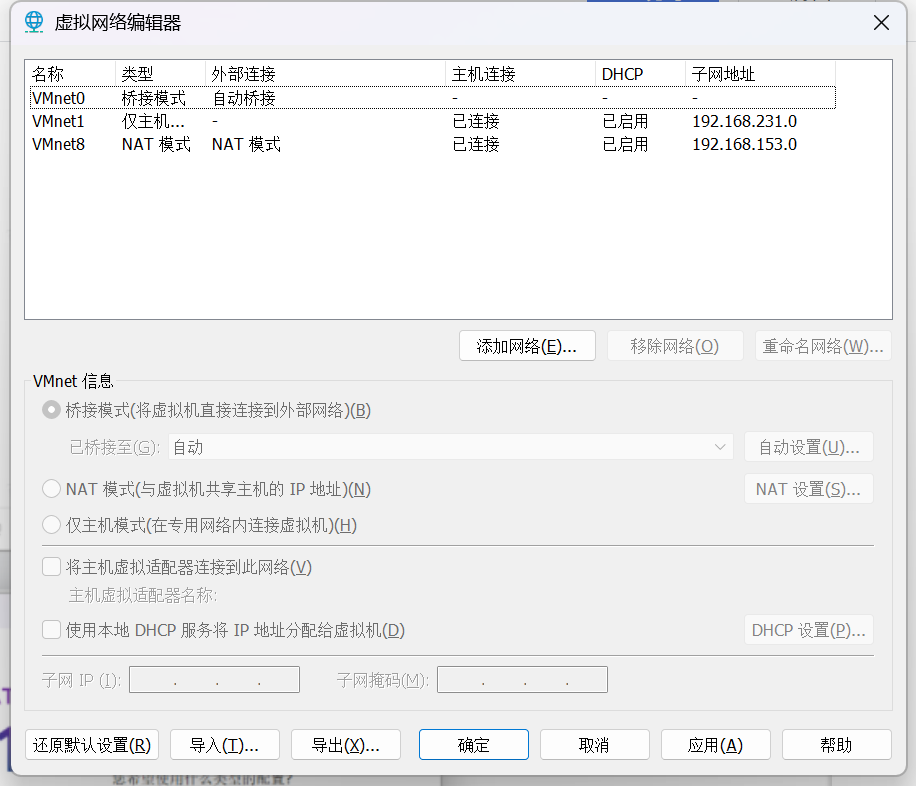Click the 添加网络 button
Viewport: 916px width, 786px height.
tap(527, 346)
